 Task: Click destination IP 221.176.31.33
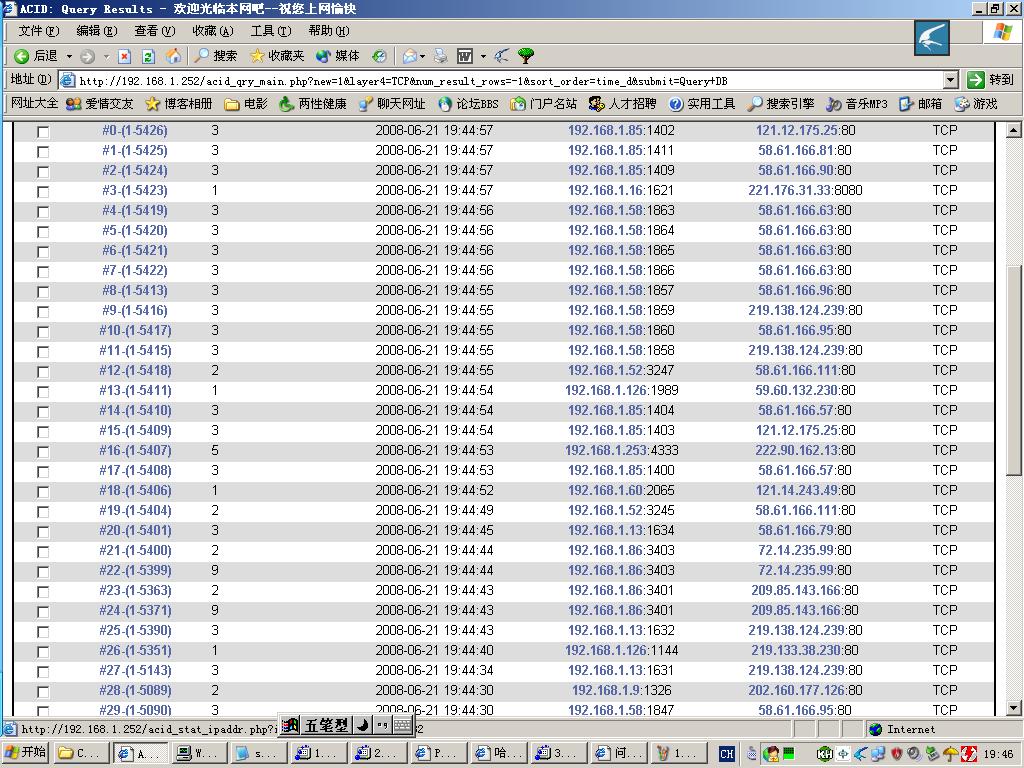point(790,190)
